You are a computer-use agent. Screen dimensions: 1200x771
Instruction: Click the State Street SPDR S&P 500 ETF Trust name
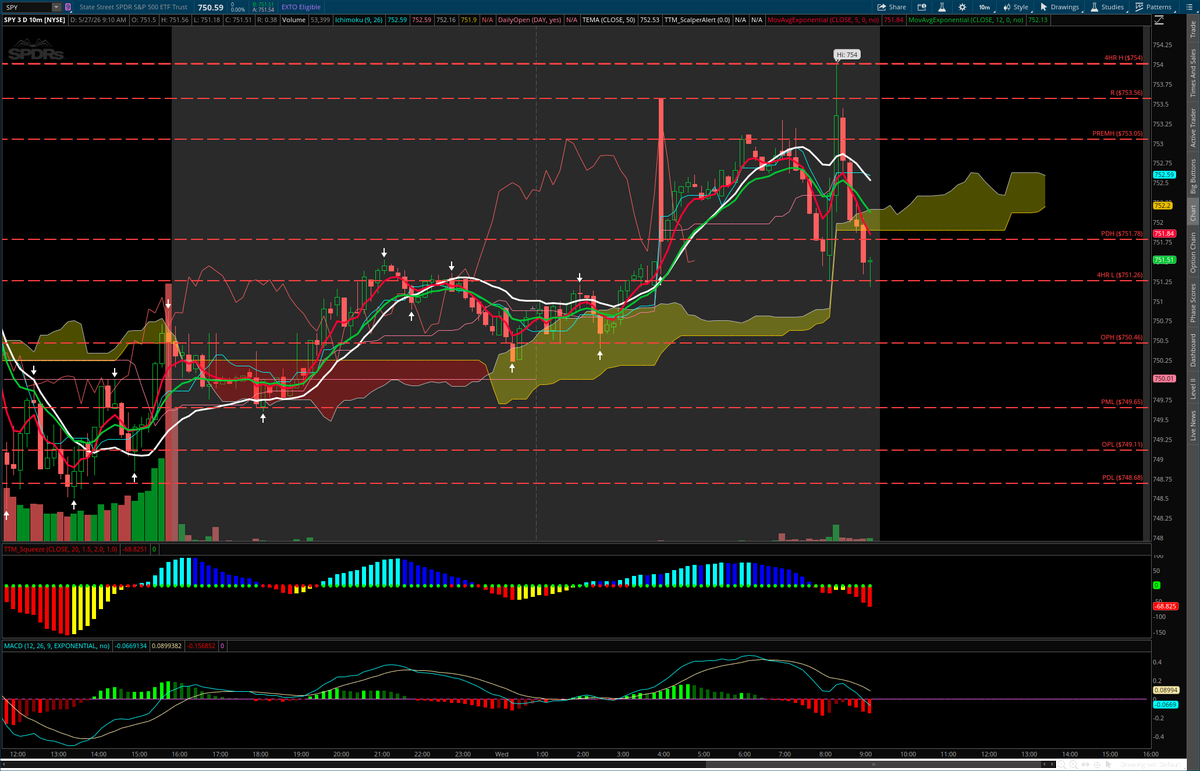pyautogui.click(x=133, y=7)
